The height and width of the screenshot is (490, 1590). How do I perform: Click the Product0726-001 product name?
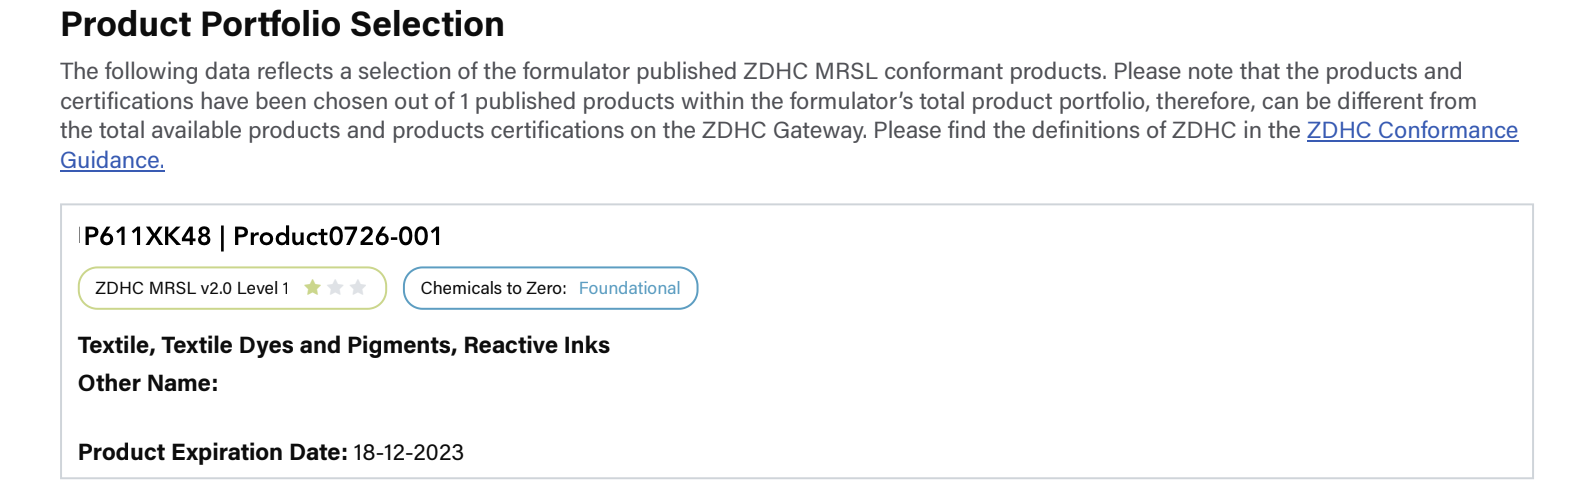pyautogui.click(x=337, y=237)
